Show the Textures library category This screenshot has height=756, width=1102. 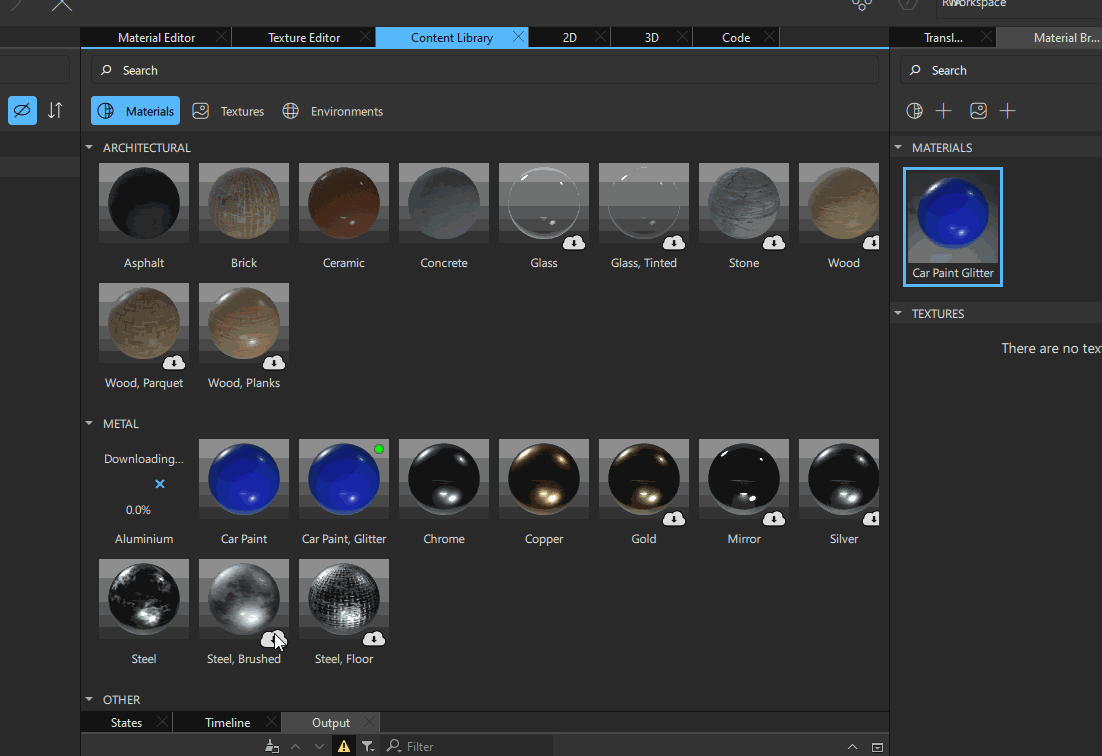tap(229, 111)
